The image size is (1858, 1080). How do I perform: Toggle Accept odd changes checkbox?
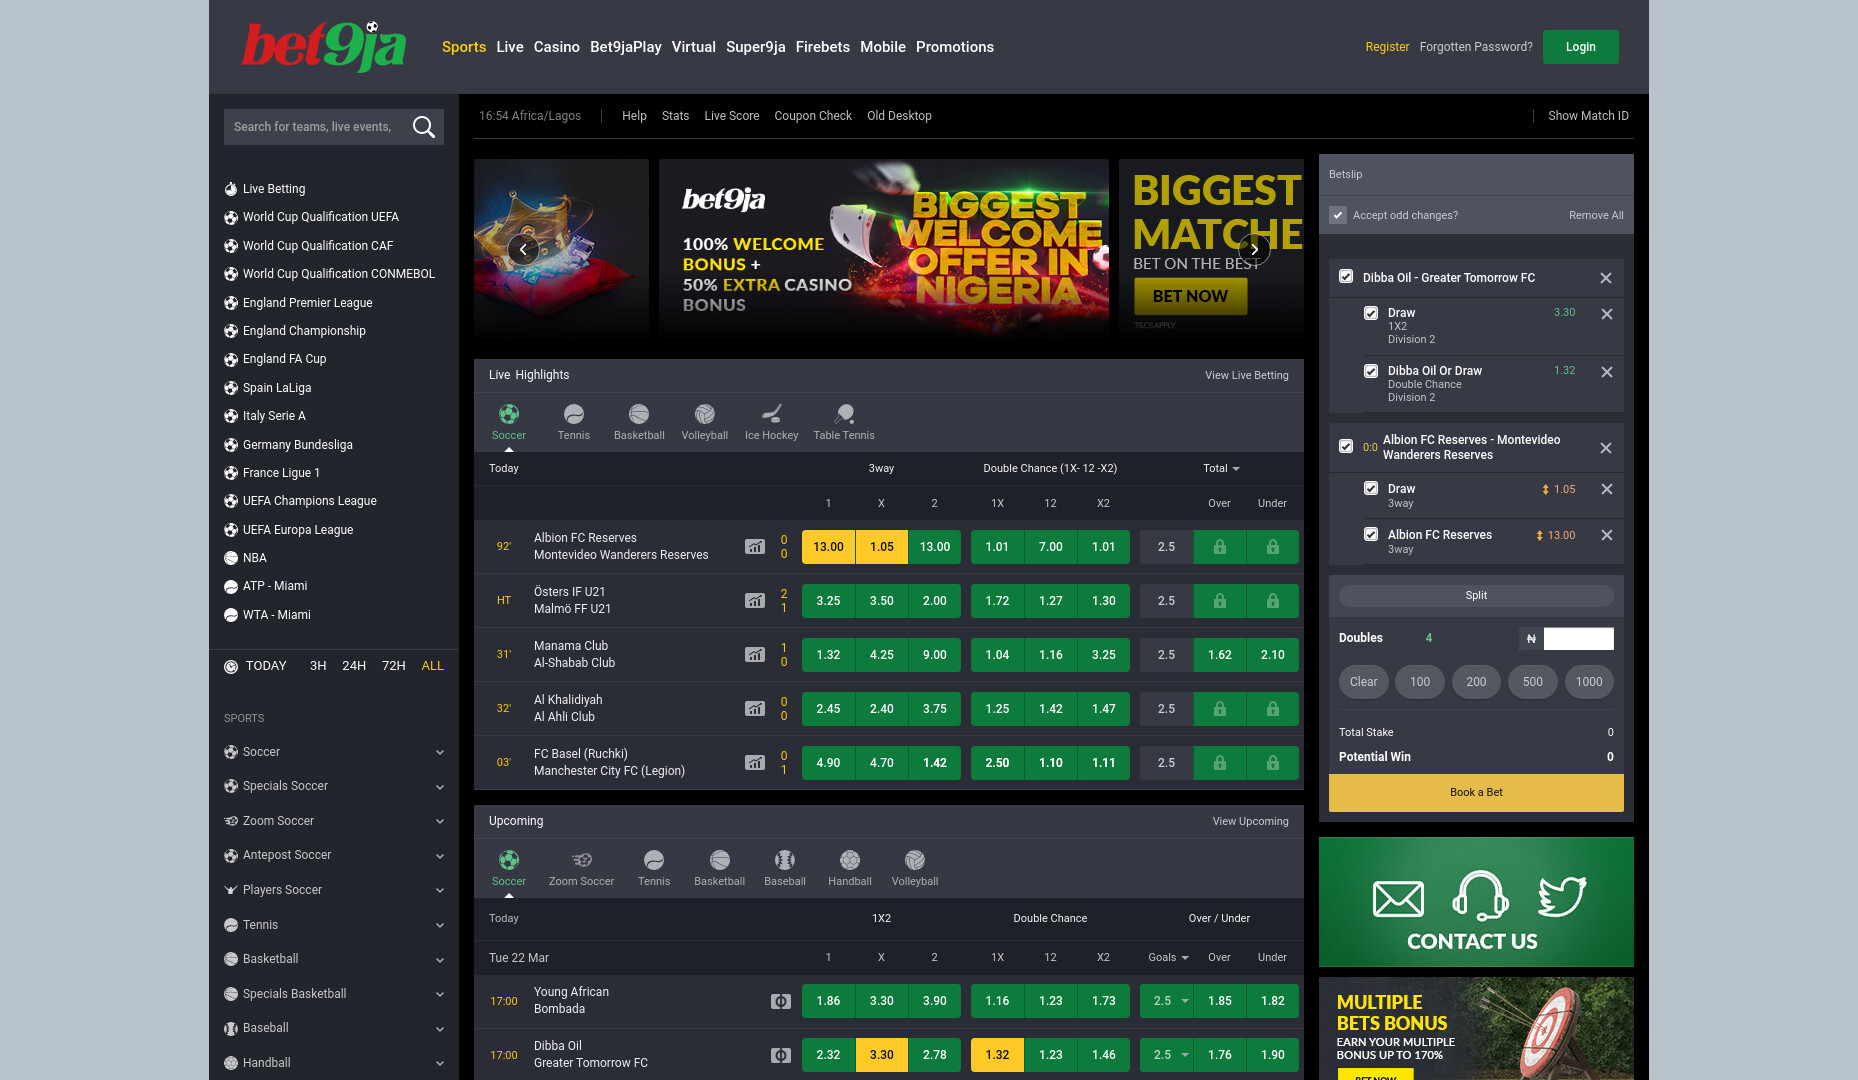(x=1338, y=215)
